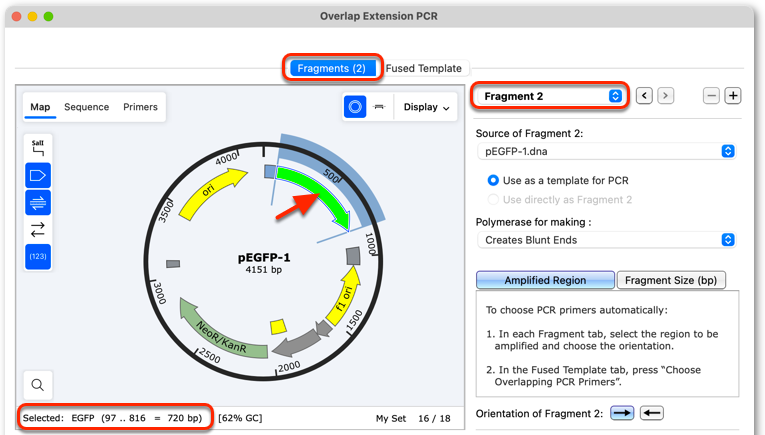Toggle the show primers icon
Image resolution: width=765 pixels, height=435 pixels.
pos(38,202)
